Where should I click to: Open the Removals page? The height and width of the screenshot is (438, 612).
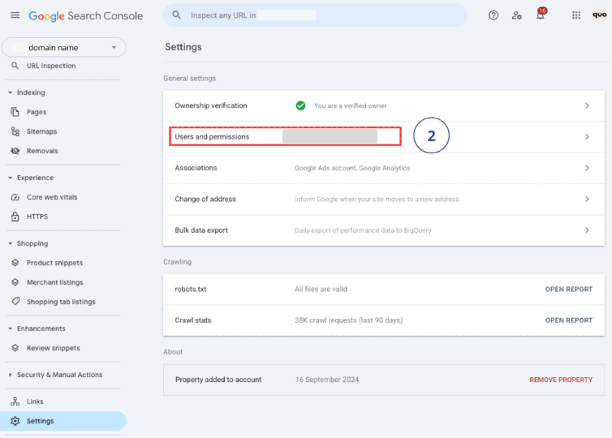click(42, 151)
